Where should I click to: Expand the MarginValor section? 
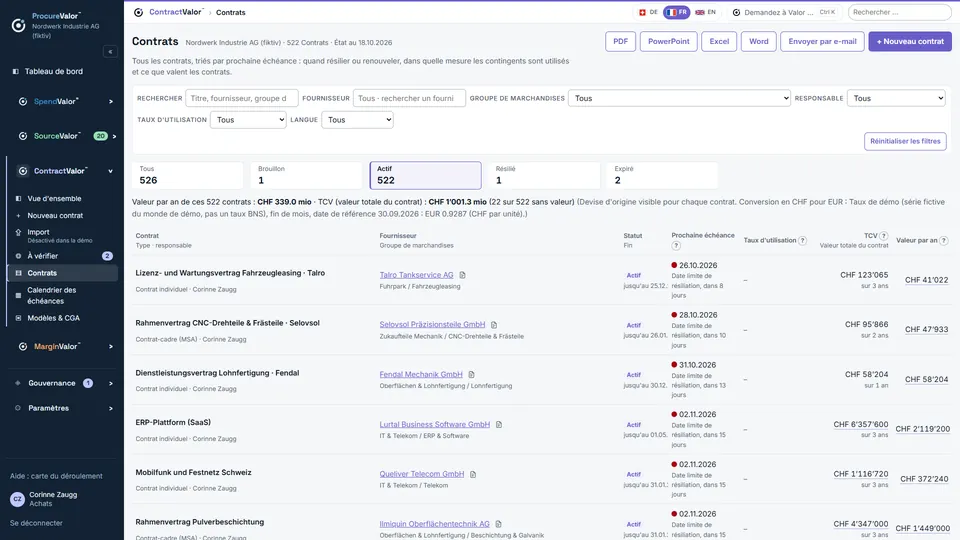[x=111, y=347]
